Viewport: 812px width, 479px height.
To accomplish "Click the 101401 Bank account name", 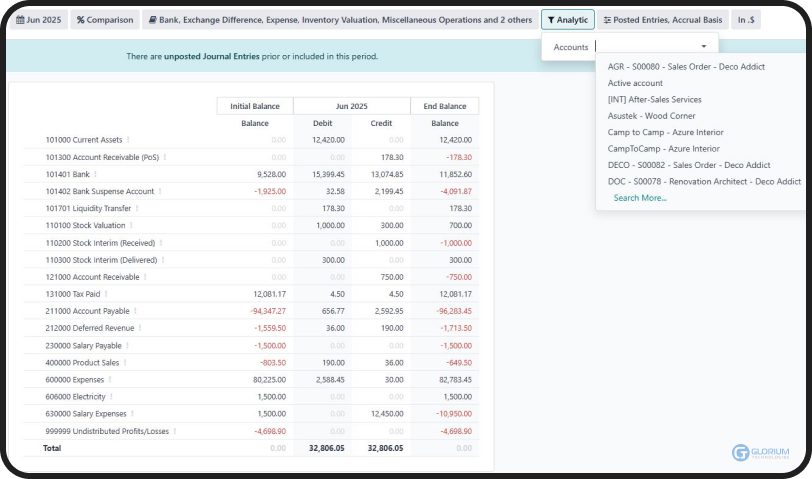I will pos(67,175).
